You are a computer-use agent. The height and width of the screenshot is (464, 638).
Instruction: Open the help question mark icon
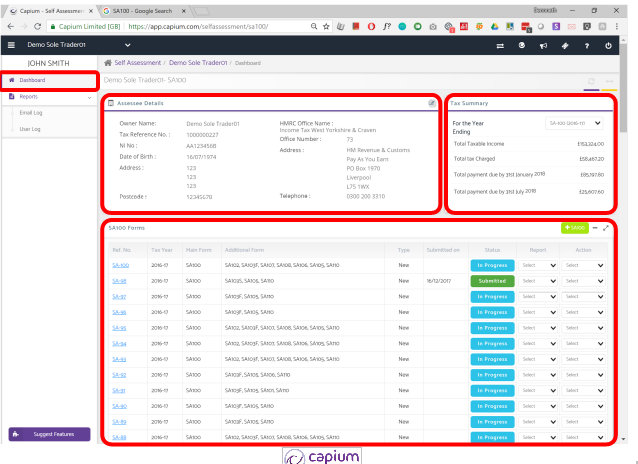(587, 46)
